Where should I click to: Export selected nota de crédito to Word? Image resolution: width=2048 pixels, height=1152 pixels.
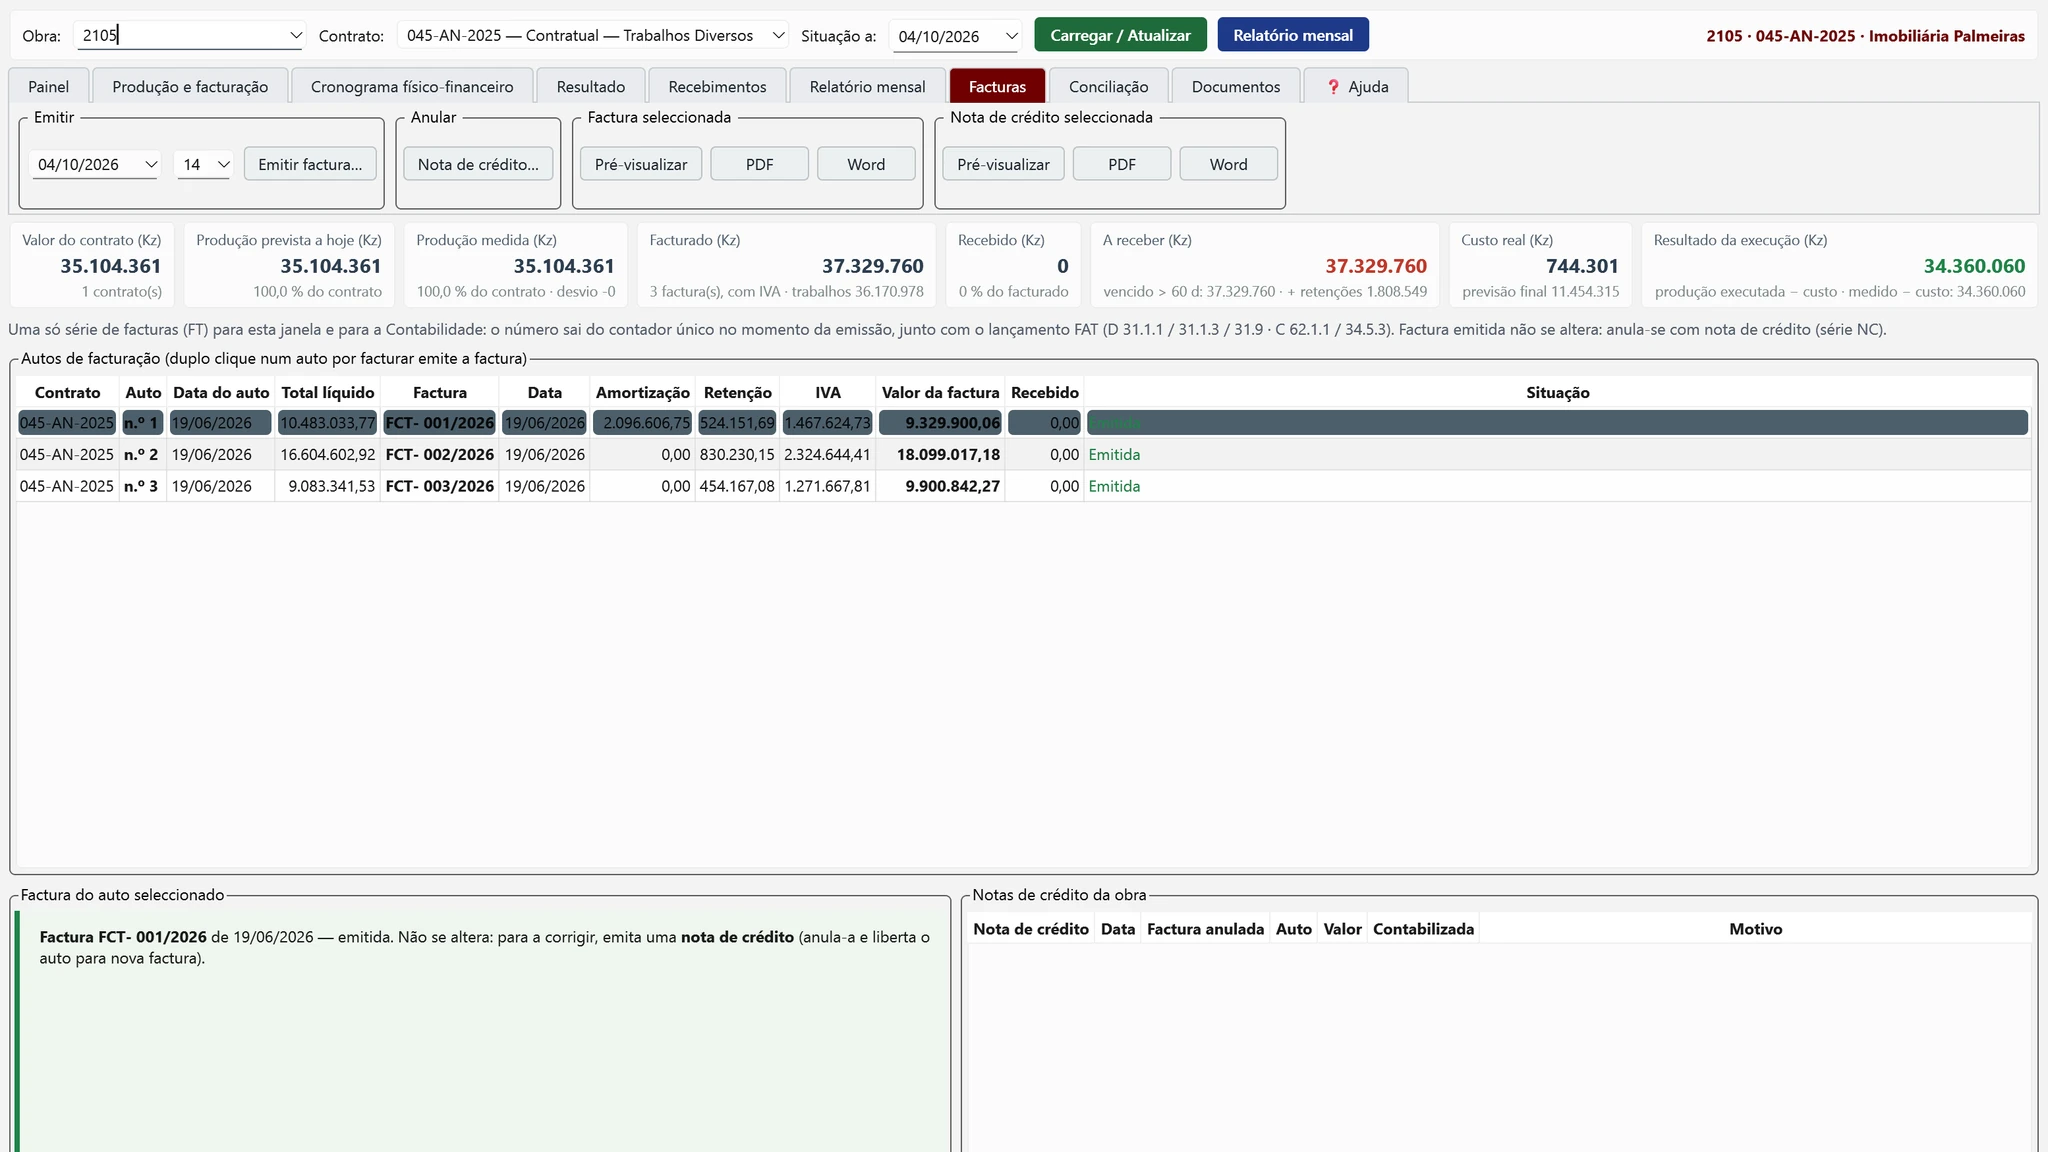1228,164
